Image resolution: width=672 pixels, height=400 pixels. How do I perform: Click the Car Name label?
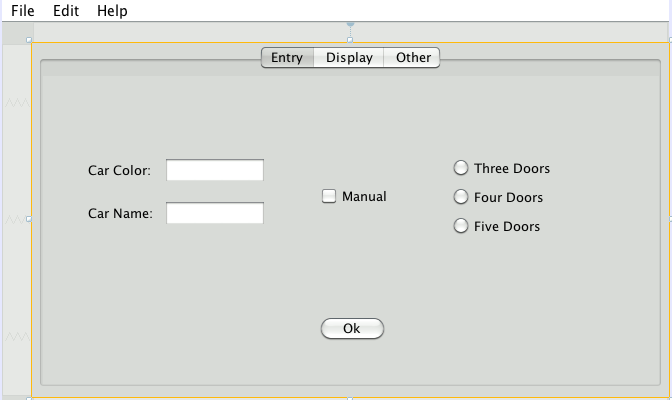(120, 213)
